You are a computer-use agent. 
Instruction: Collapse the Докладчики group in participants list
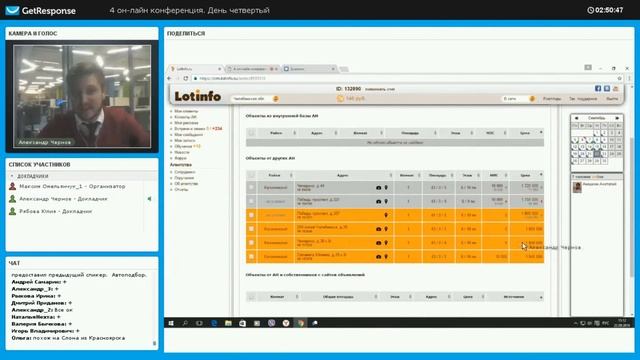point(12,176)
